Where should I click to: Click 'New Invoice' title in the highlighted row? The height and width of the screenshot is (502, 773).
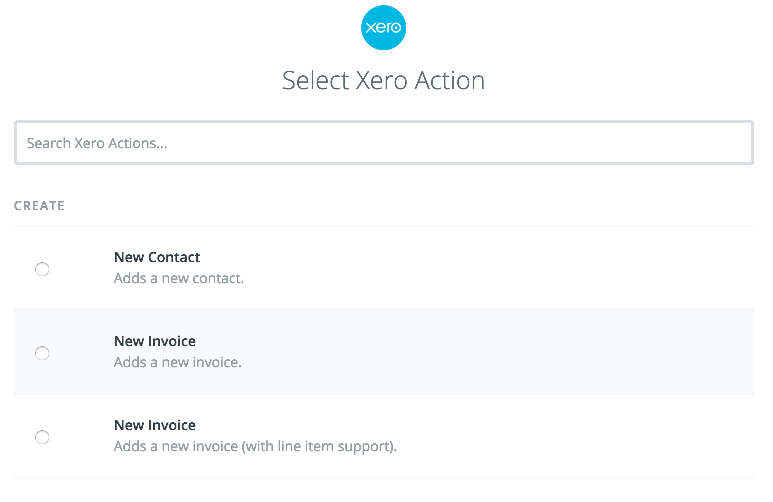[x=155, y=341]
